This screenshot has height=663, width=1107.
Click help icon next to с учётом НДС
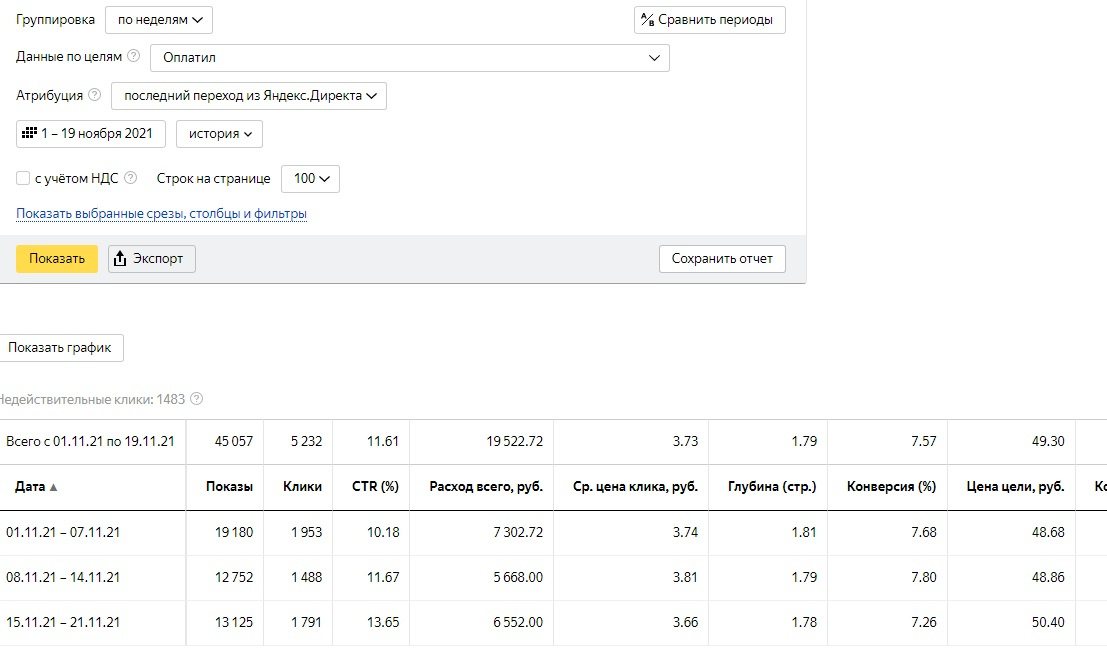(130, 179)
